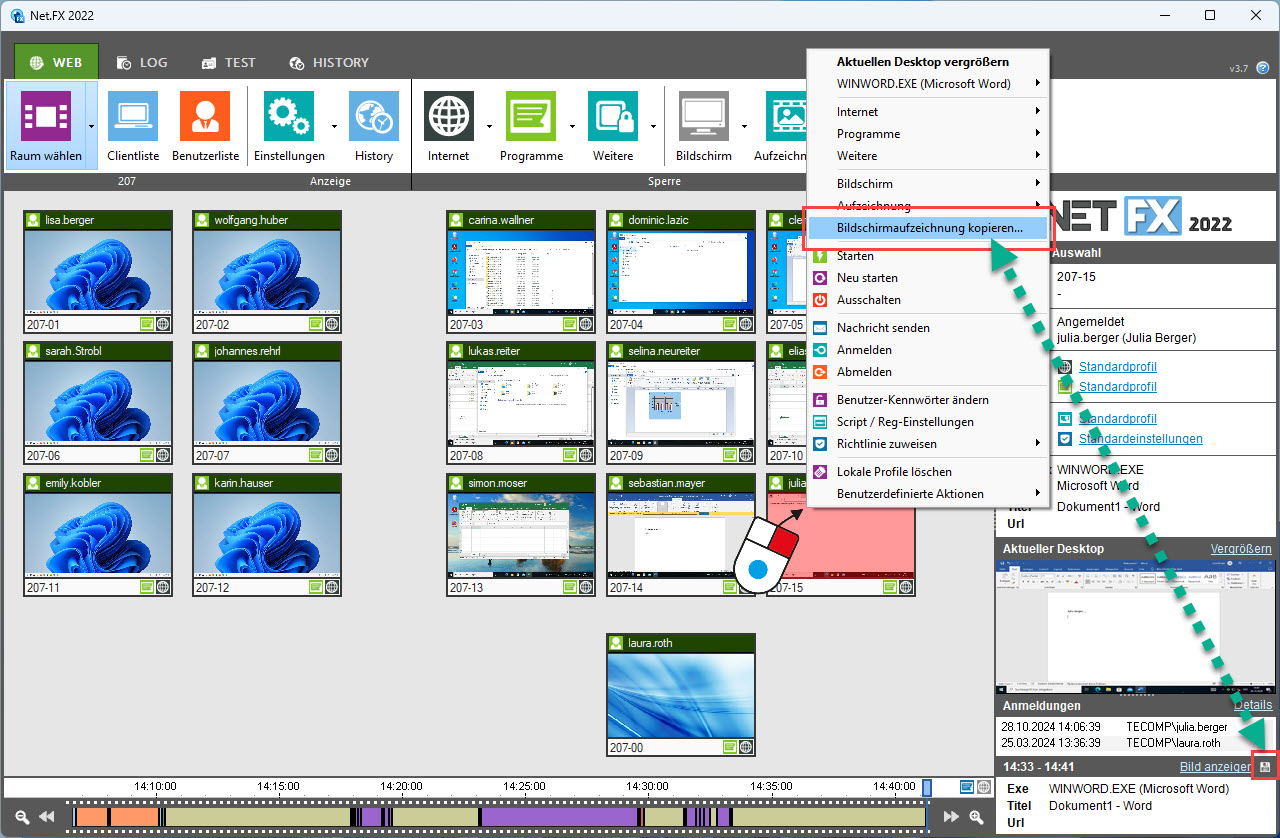Viewport: 1280px width, 838px height.
Task: Click the Vergrößern link
Action: 1241,549
